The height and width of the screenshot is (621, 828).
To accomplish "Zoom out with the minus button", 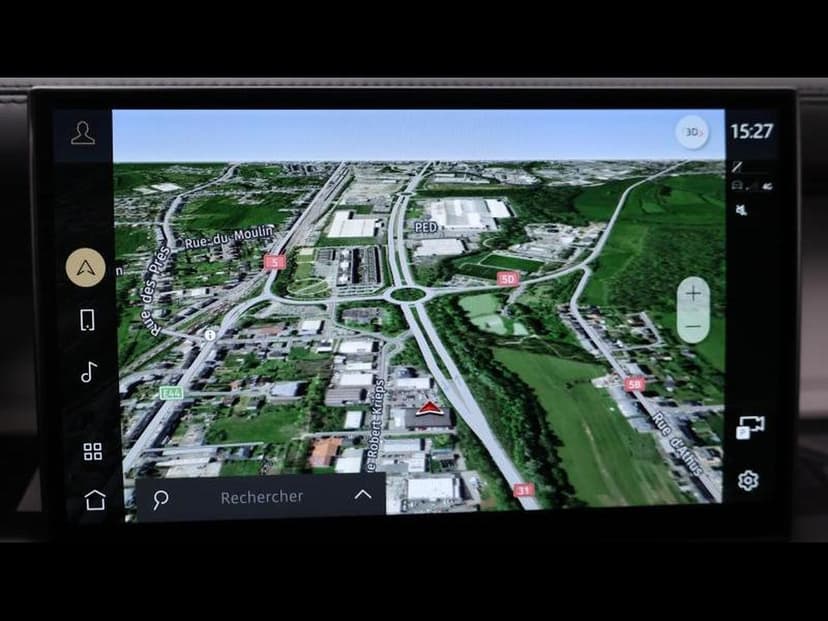I will click(693, 326).
